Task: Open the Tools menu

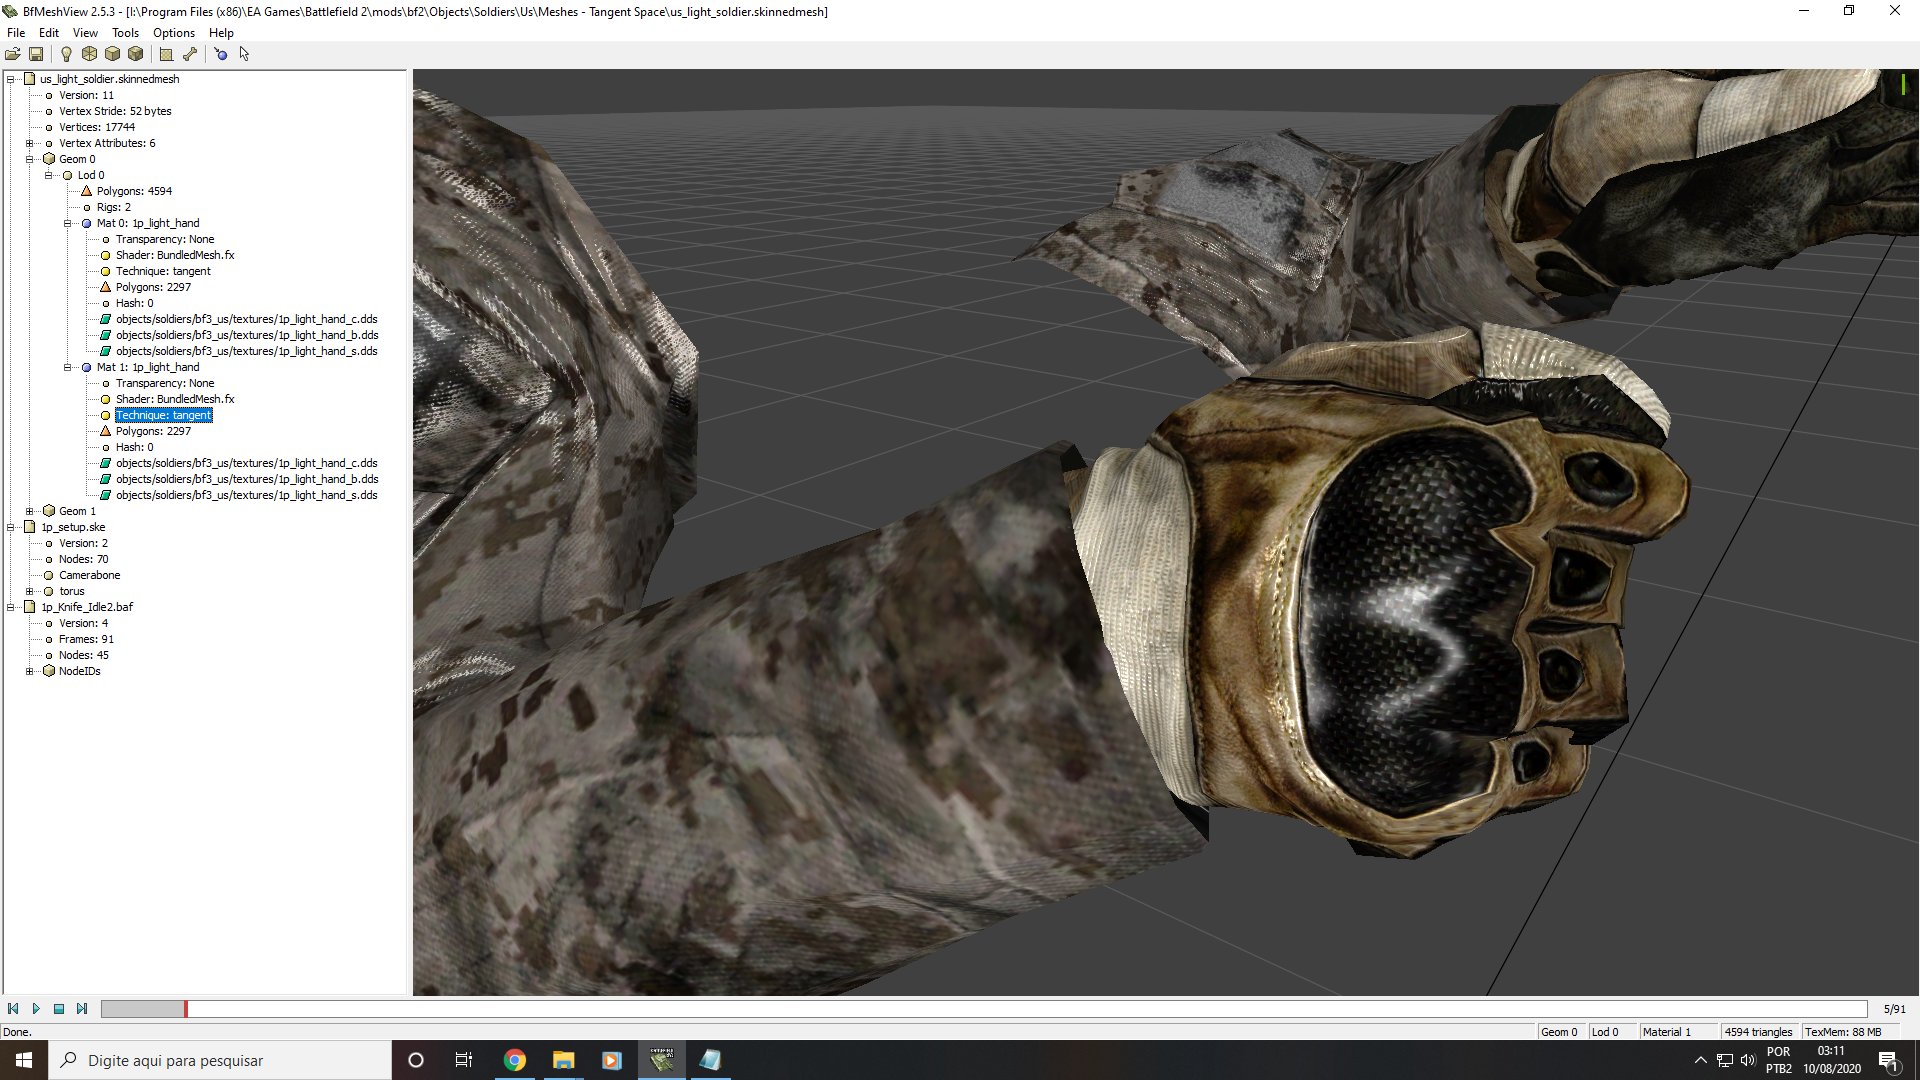Action: (125, 33)
